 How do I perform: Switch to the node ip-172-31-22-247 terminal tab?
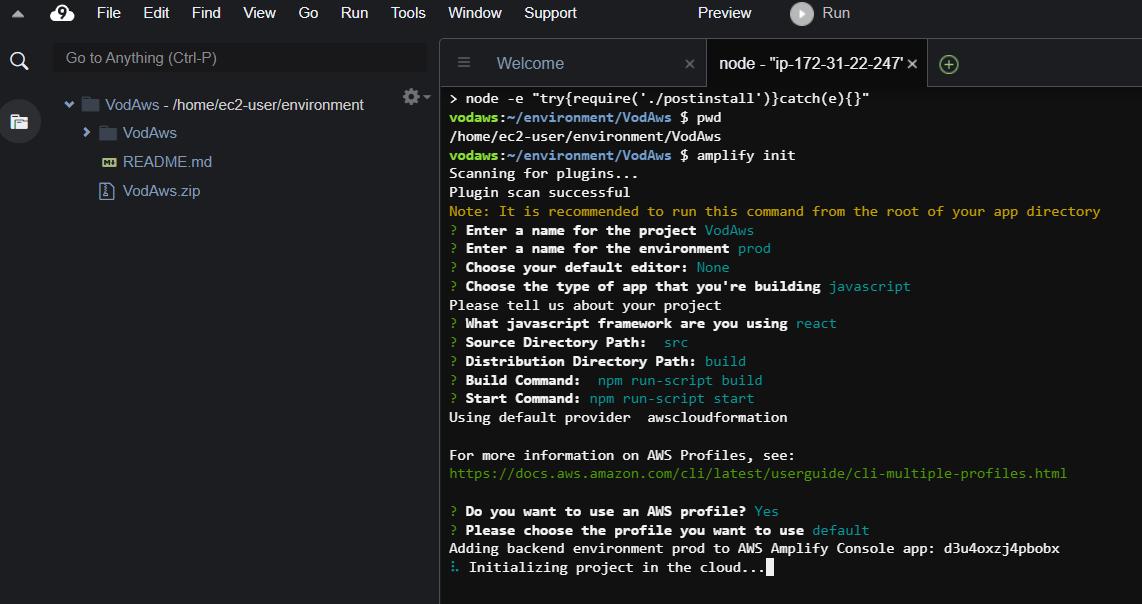pyautogui.click(x=811, y=63)
